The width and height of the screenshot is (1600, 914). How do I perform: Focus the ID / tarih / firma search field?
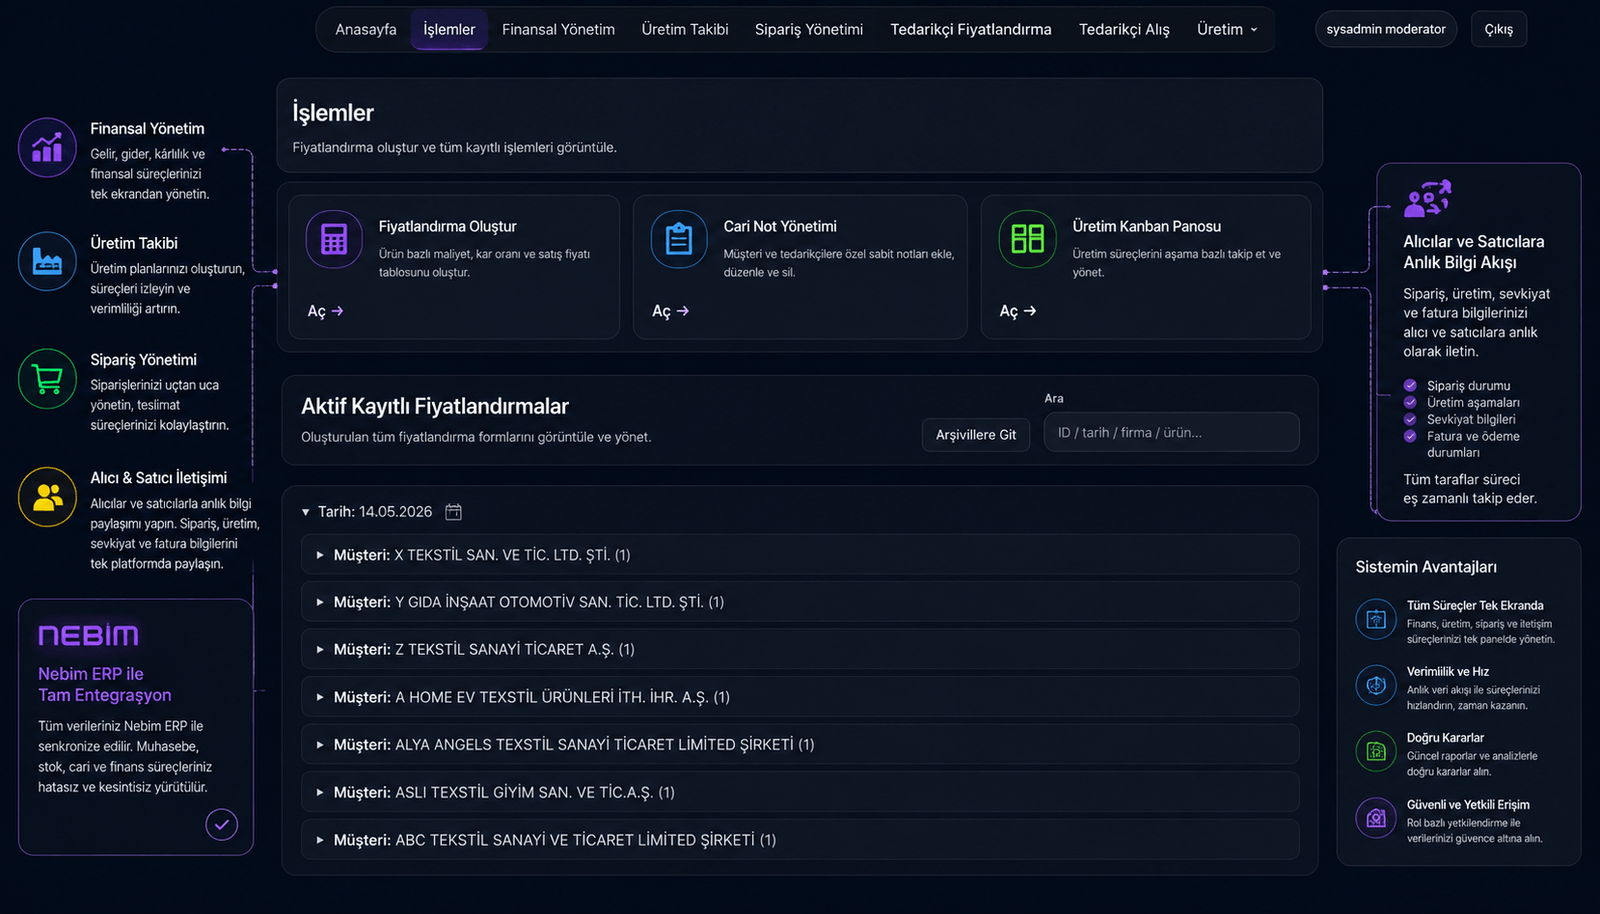[x=1172, y=432]
